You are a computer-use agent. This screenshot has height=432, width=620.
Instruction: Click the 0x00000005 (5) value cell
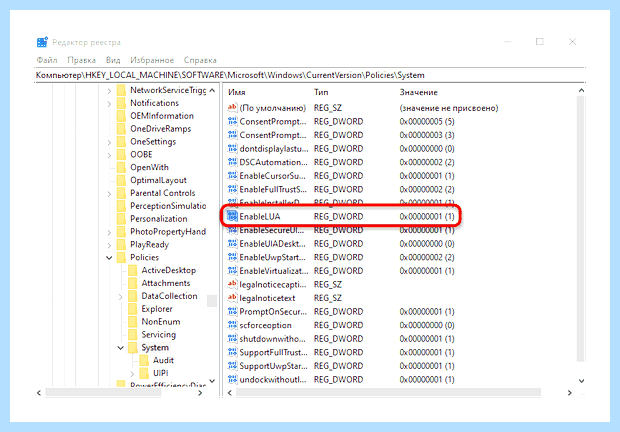pos(427,121)
